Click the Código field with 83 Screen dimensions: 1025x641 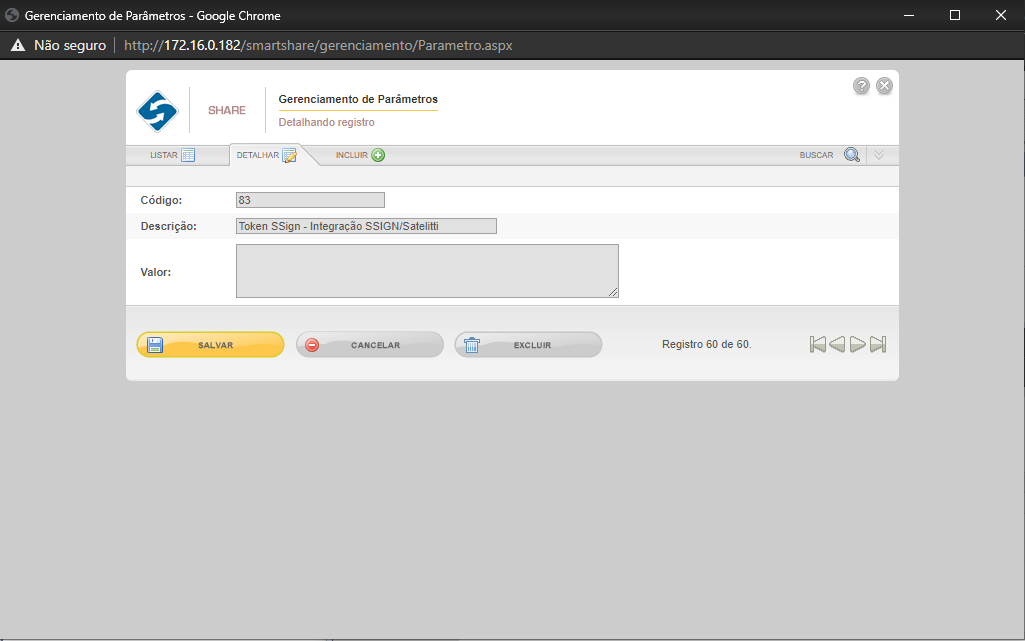[x=310, y=200]
